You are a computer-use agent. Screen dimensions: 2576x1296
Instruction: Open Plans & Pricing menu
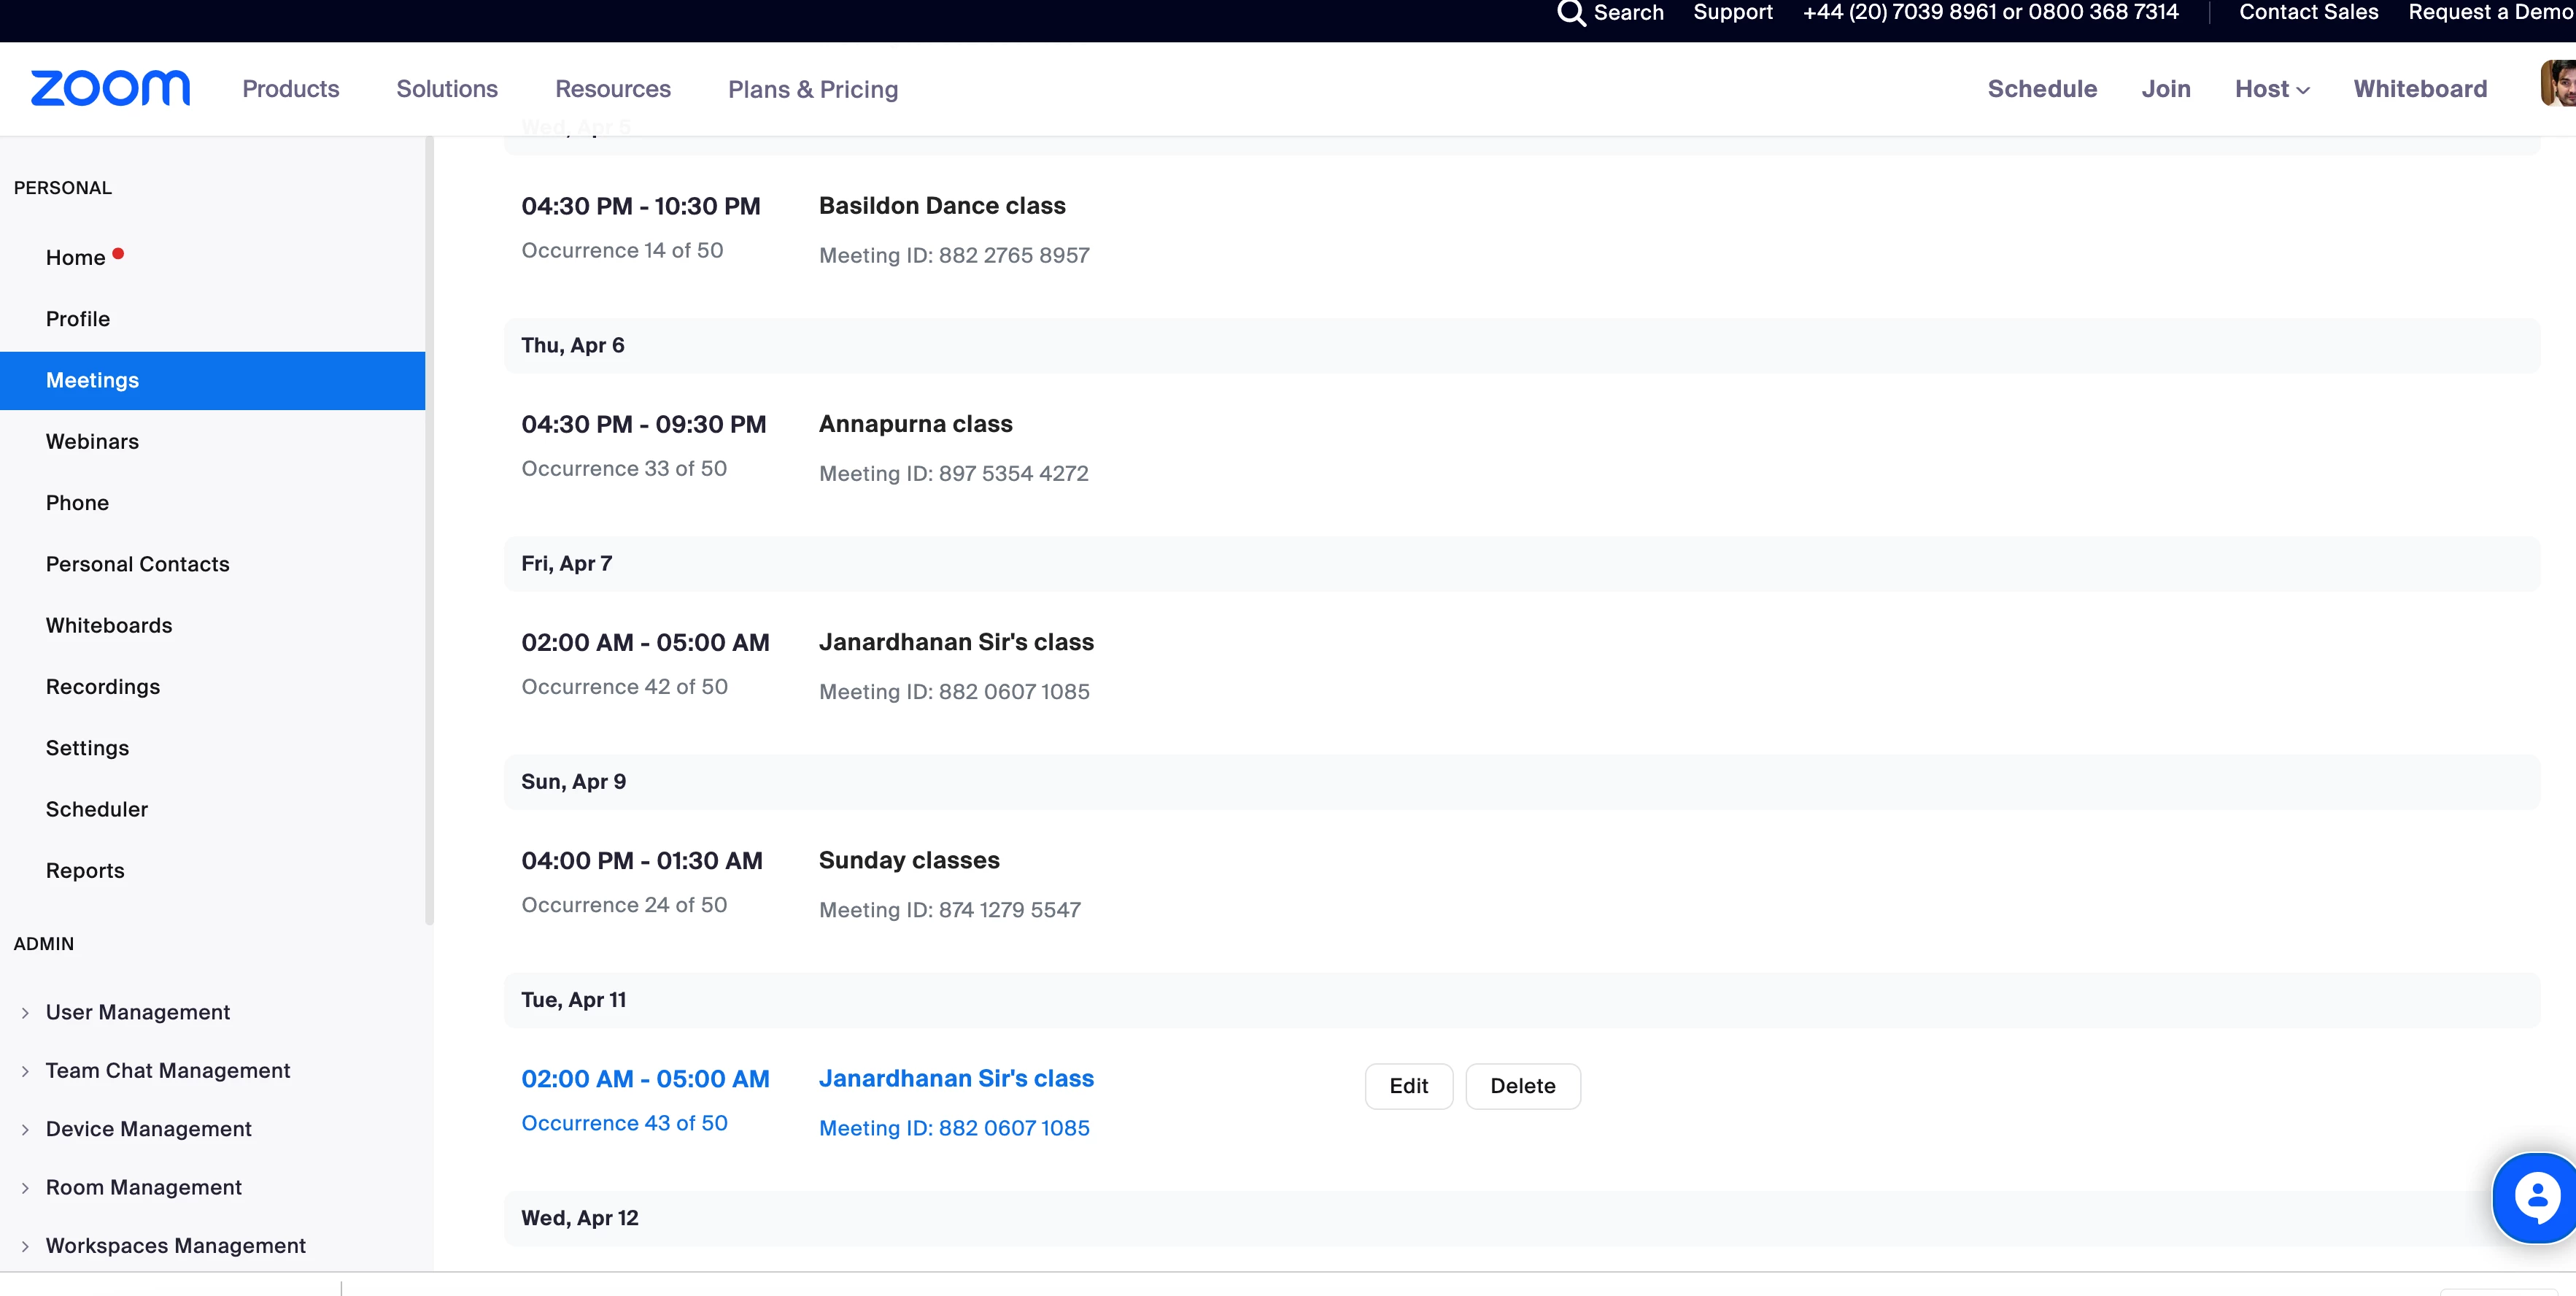[812, 89]
